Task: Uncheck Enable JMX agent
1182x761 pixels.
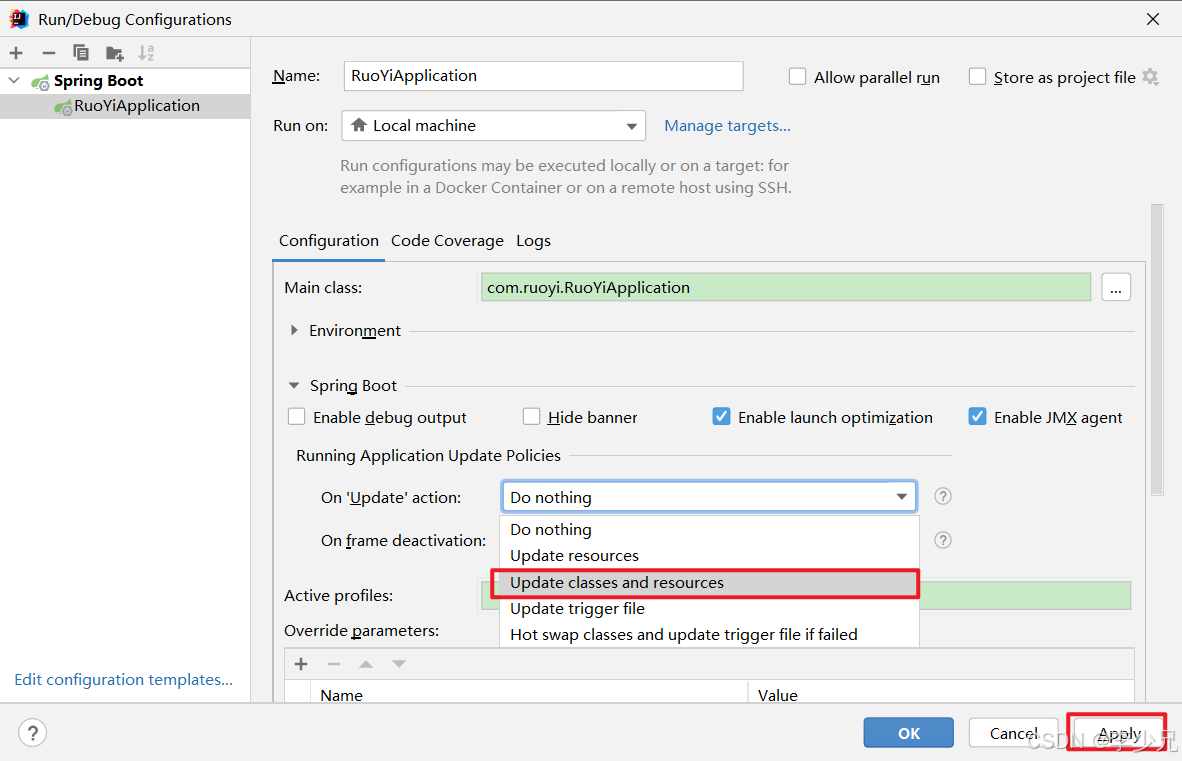Action: pos(977,417)
